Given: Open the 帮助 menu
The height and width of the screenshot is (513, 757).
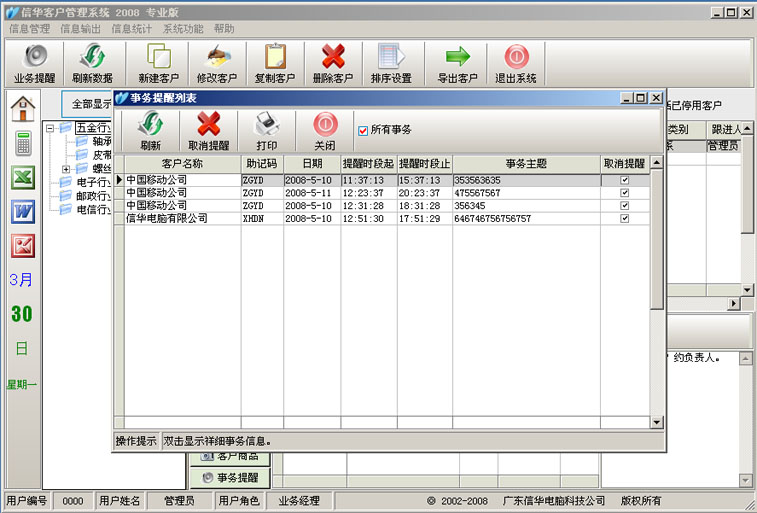Looking at the screenshot, I should pos(224,29).
